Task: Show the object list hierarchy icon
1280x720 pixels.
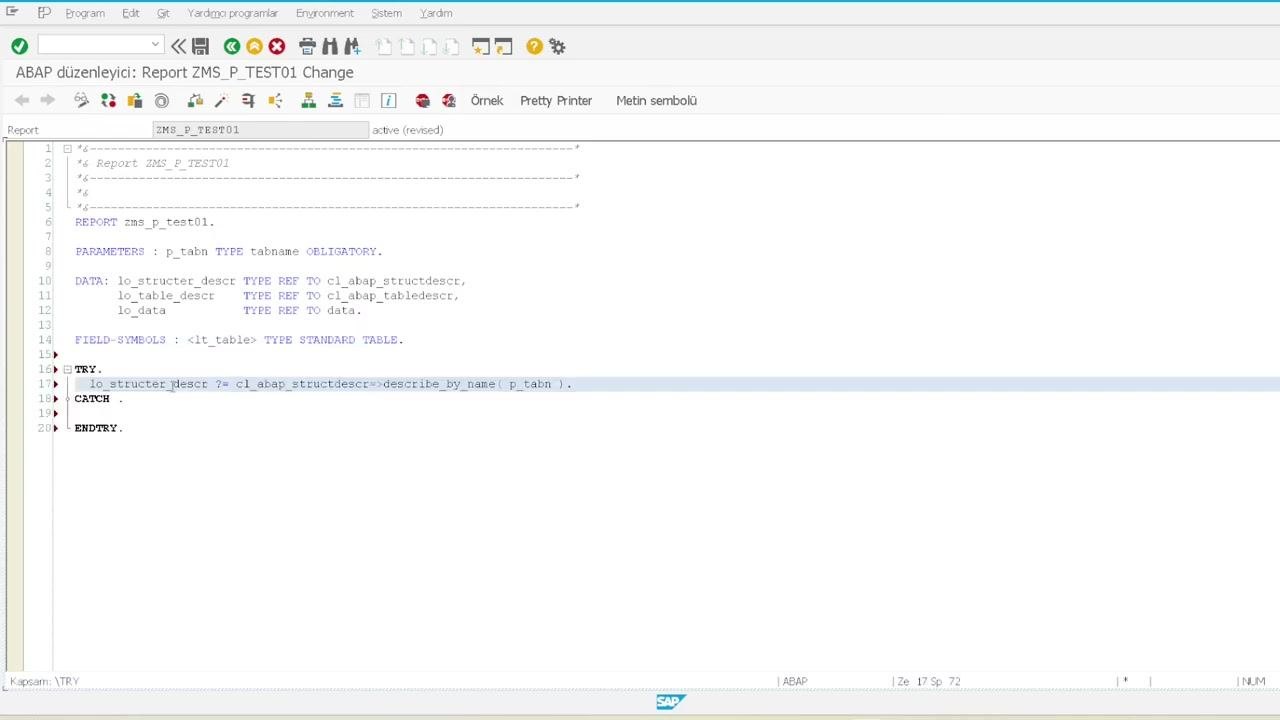Action: coord(308,100)
